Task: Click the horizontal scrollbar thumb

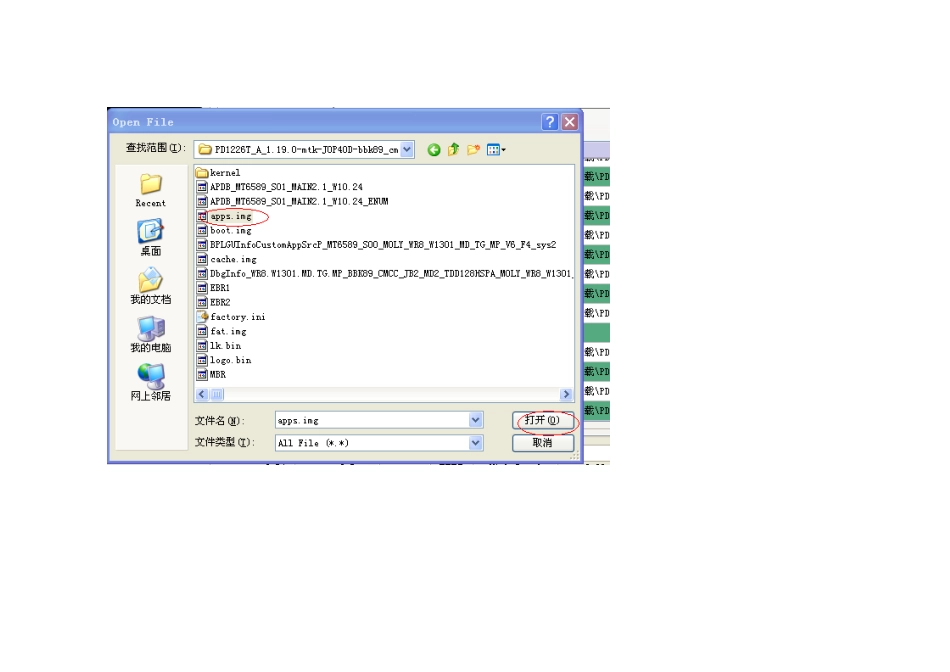Action: tap(216, 394)
